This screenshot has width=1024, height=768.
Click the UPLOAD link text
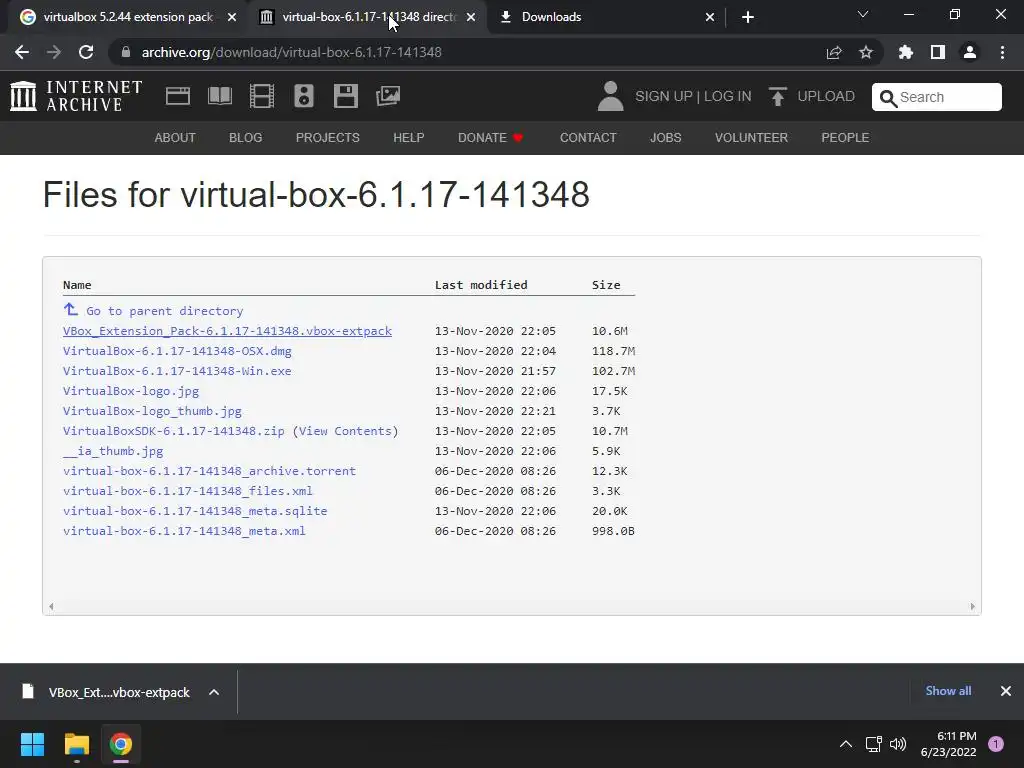[x=826, y=96]
